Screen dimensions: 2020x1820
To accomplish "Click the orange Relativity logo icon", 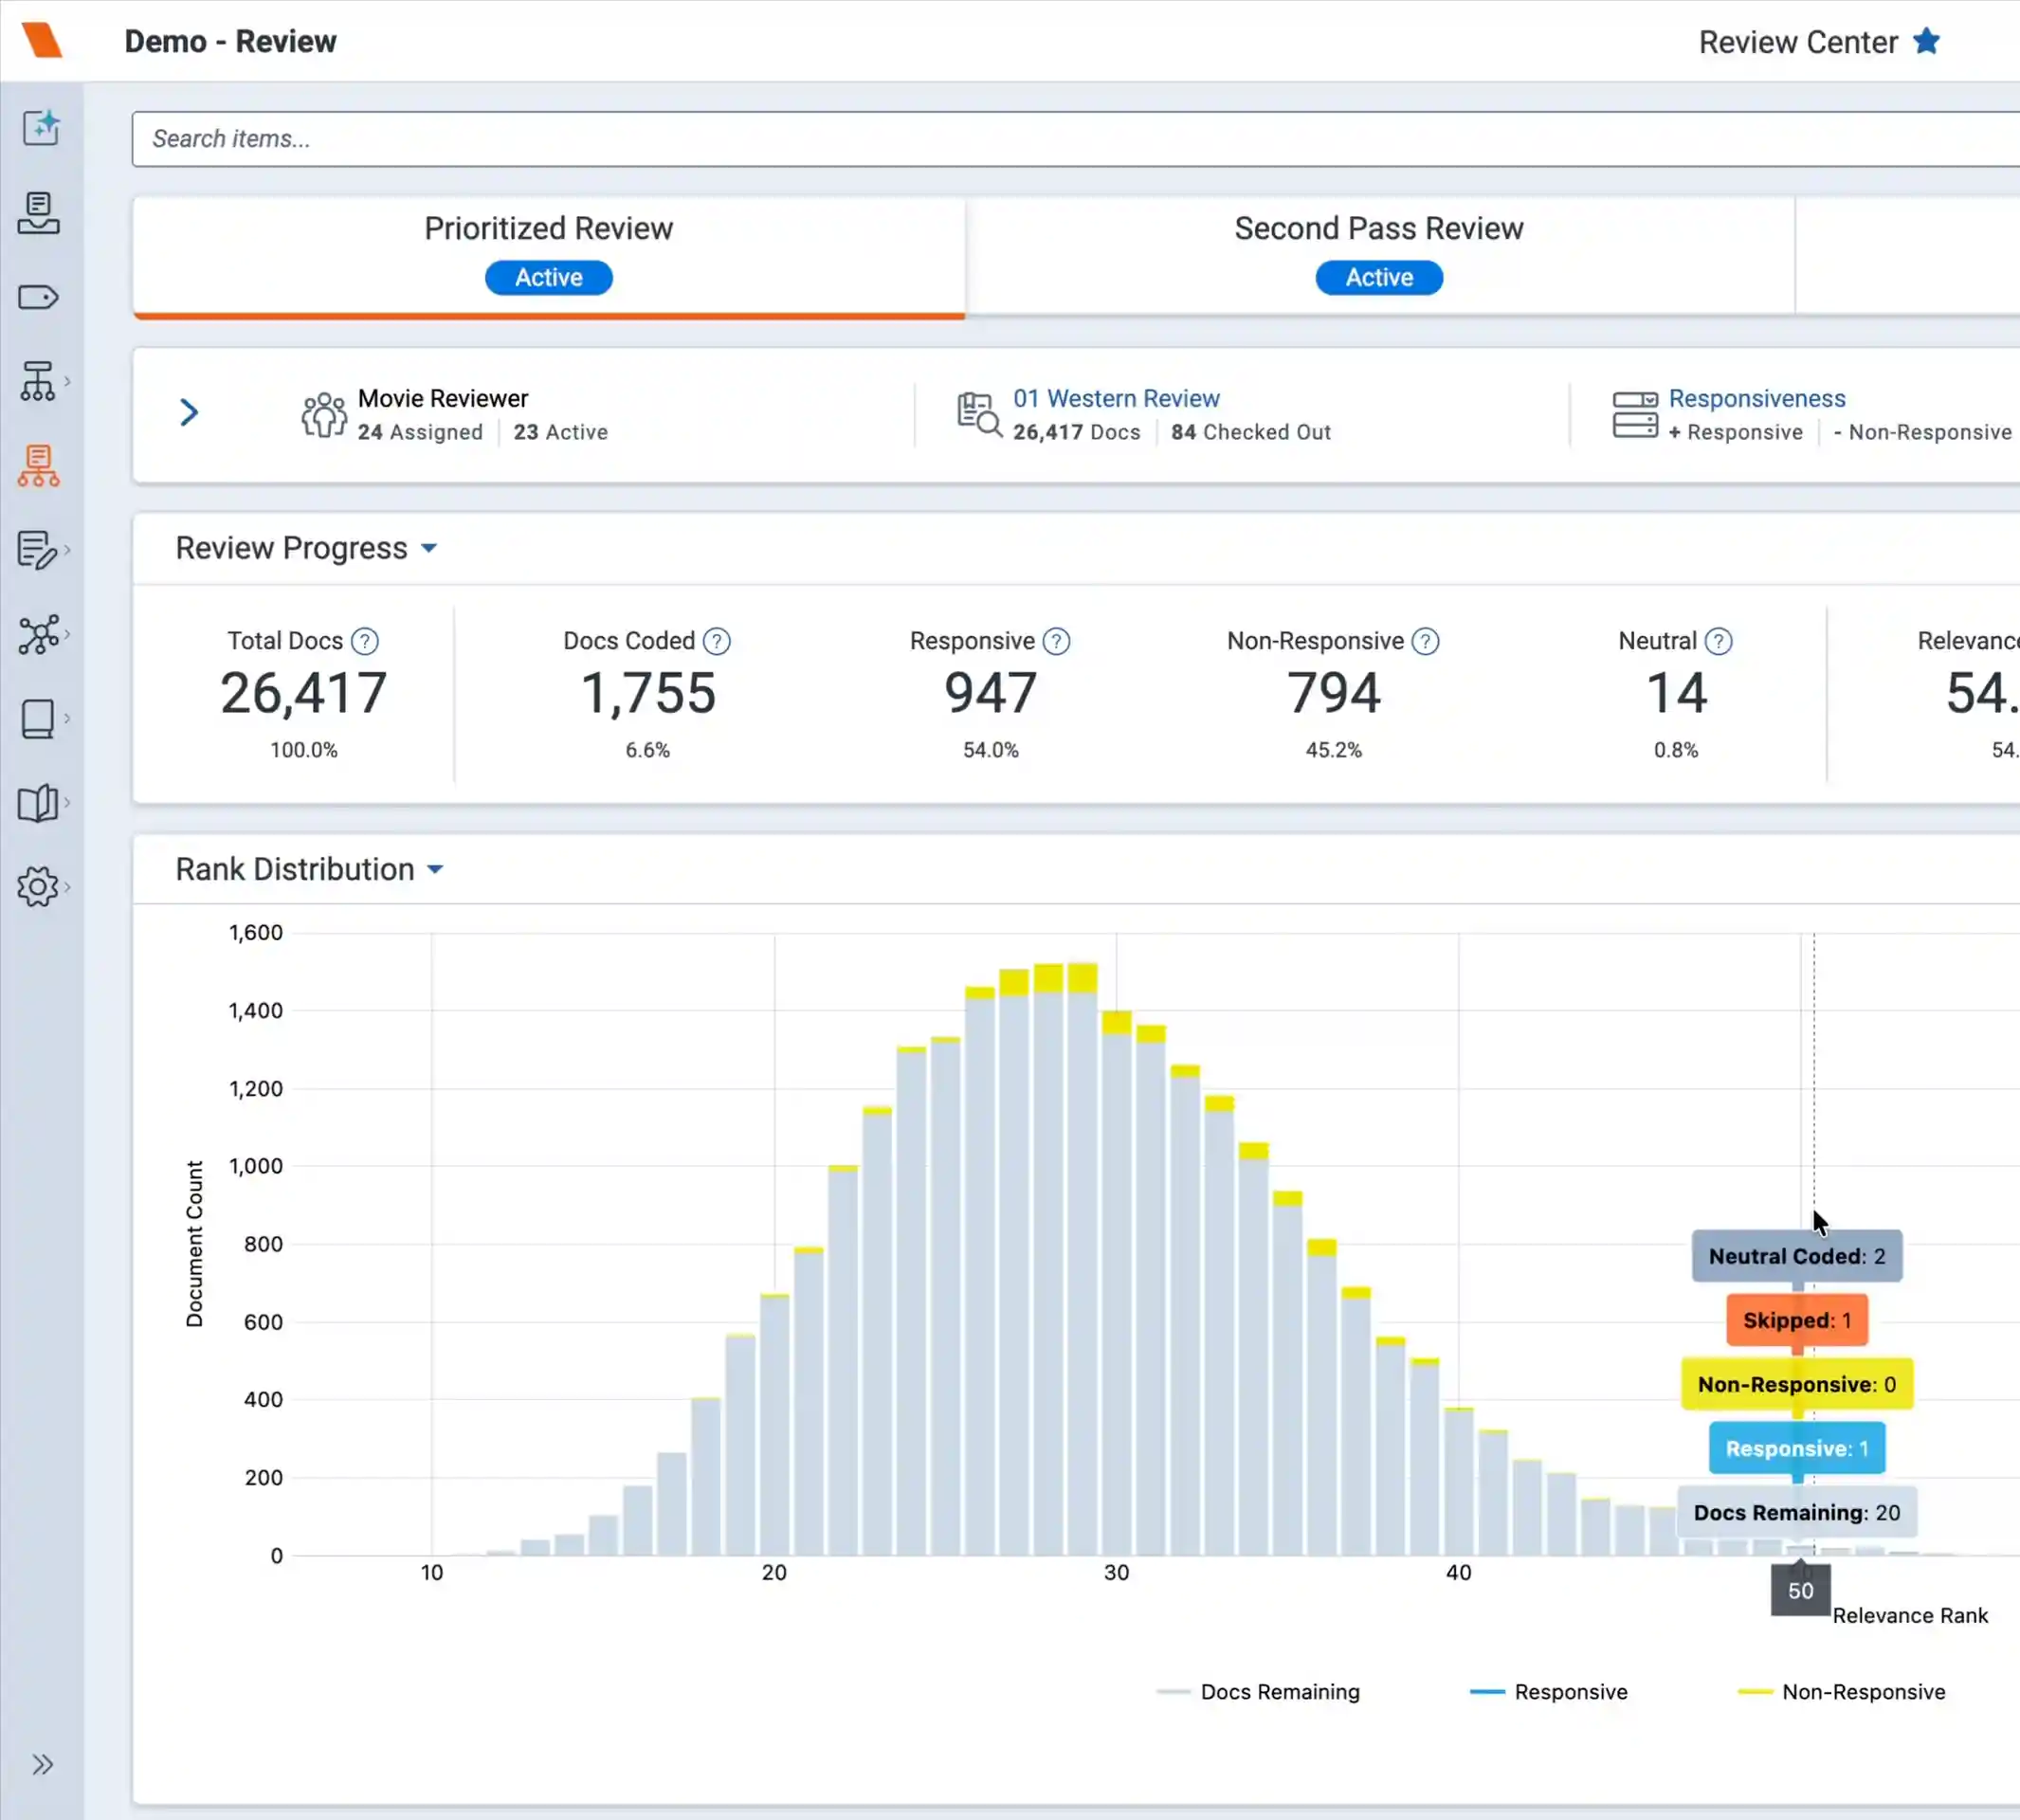I will [42, 40].
